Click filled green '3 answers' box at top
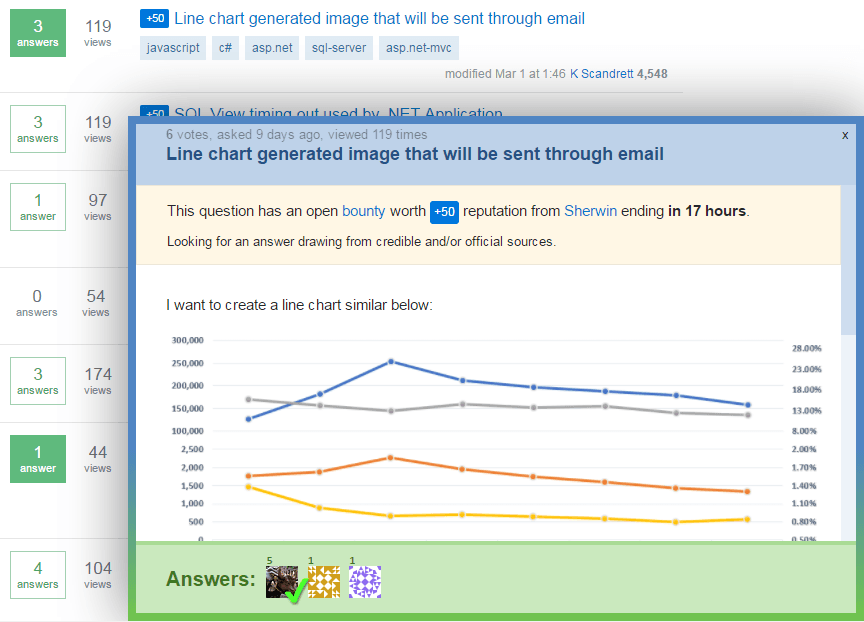The width and height of the screenshot is (864, 622). (38, 33)
